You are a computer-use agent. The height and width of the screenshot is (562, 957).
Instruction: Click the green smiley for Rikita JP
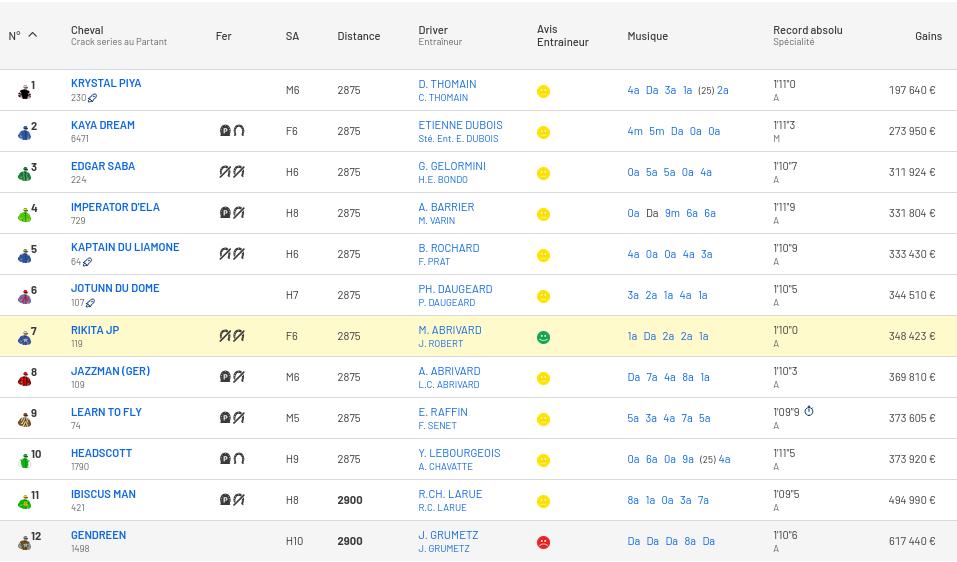coord(543,337)
